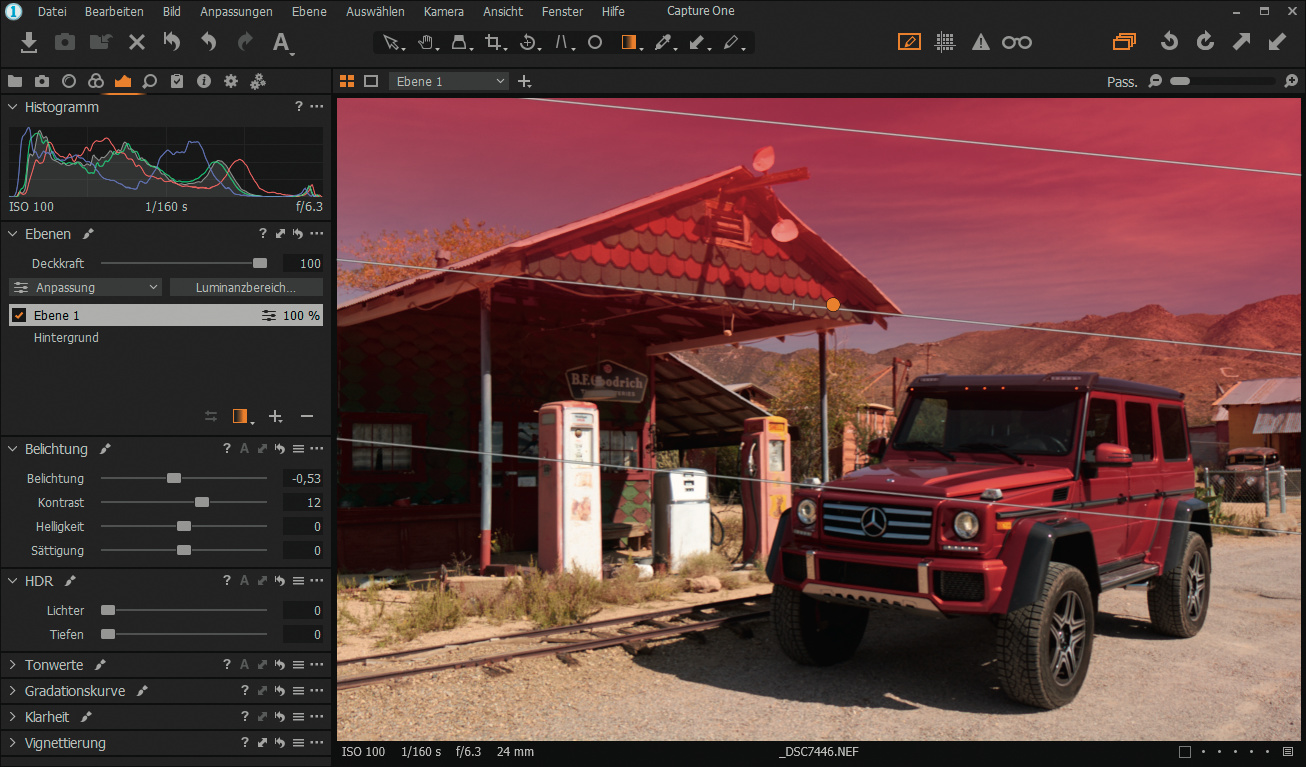The width and height of the screenshot is (1306, 767).
Task: Rotate image left with counterclockwise arrow
Action: click(x=1169, y=42)
